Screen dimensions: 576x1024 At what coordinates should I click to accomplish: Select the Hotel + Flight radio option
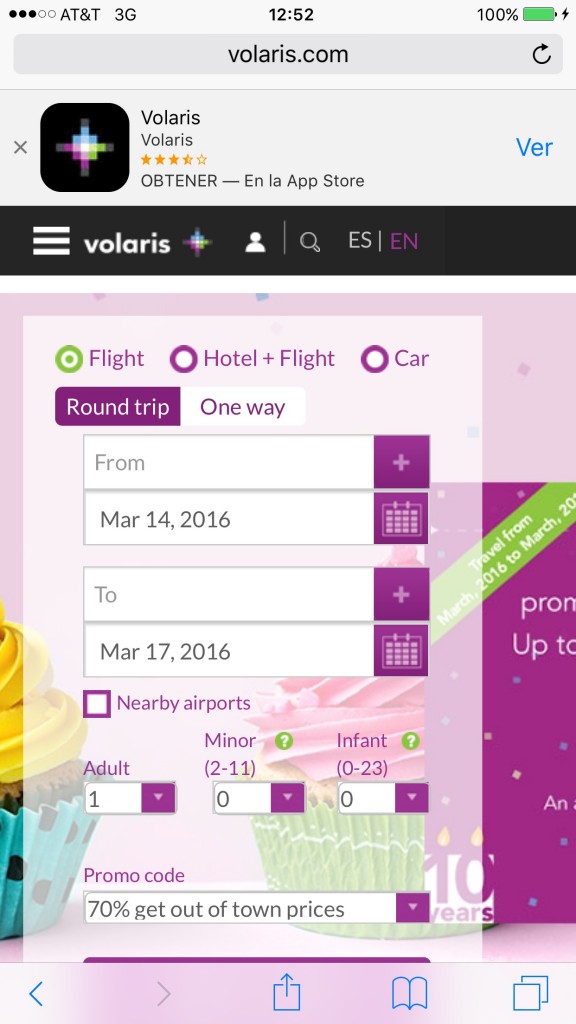[x=252, y=359]
